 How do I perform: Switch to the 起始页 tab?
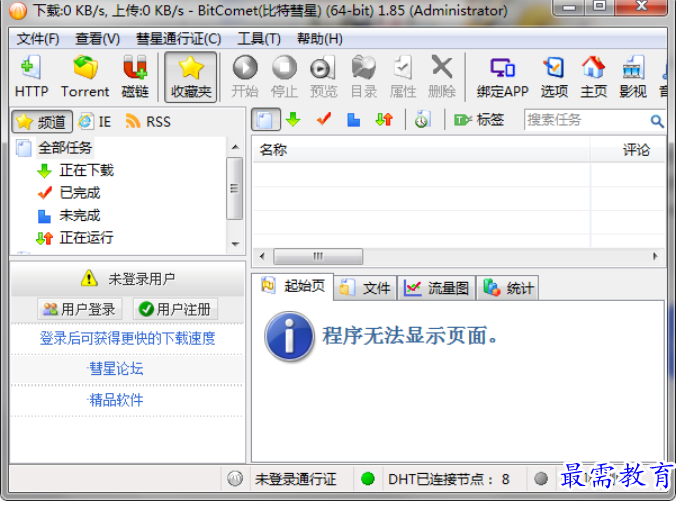coord(293,287)
